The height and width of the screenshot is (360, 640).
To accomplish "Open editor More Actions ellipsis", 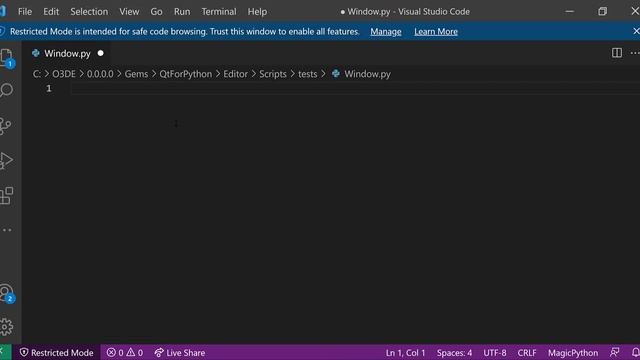I will coord(635,53).
